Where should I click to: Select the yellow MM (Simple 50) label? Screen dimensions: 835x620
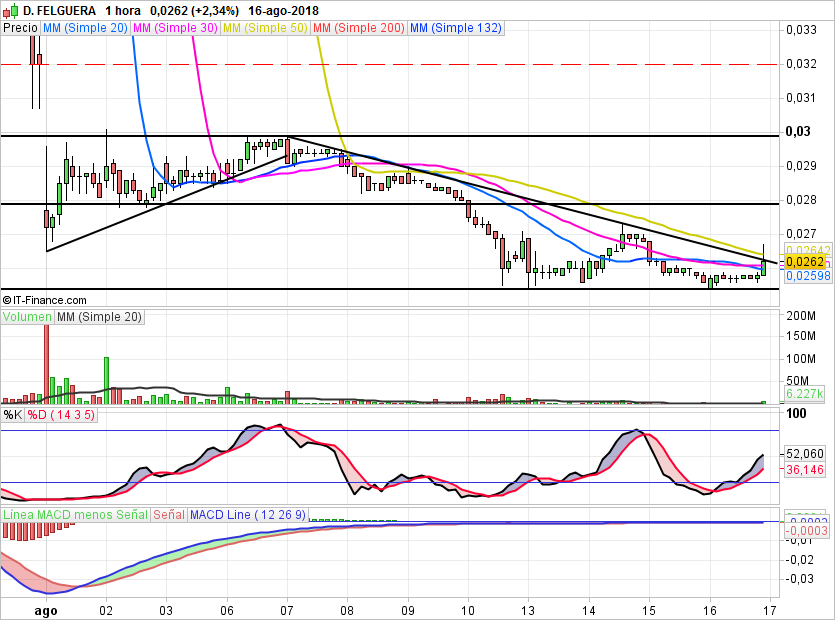tap(265, 28)
